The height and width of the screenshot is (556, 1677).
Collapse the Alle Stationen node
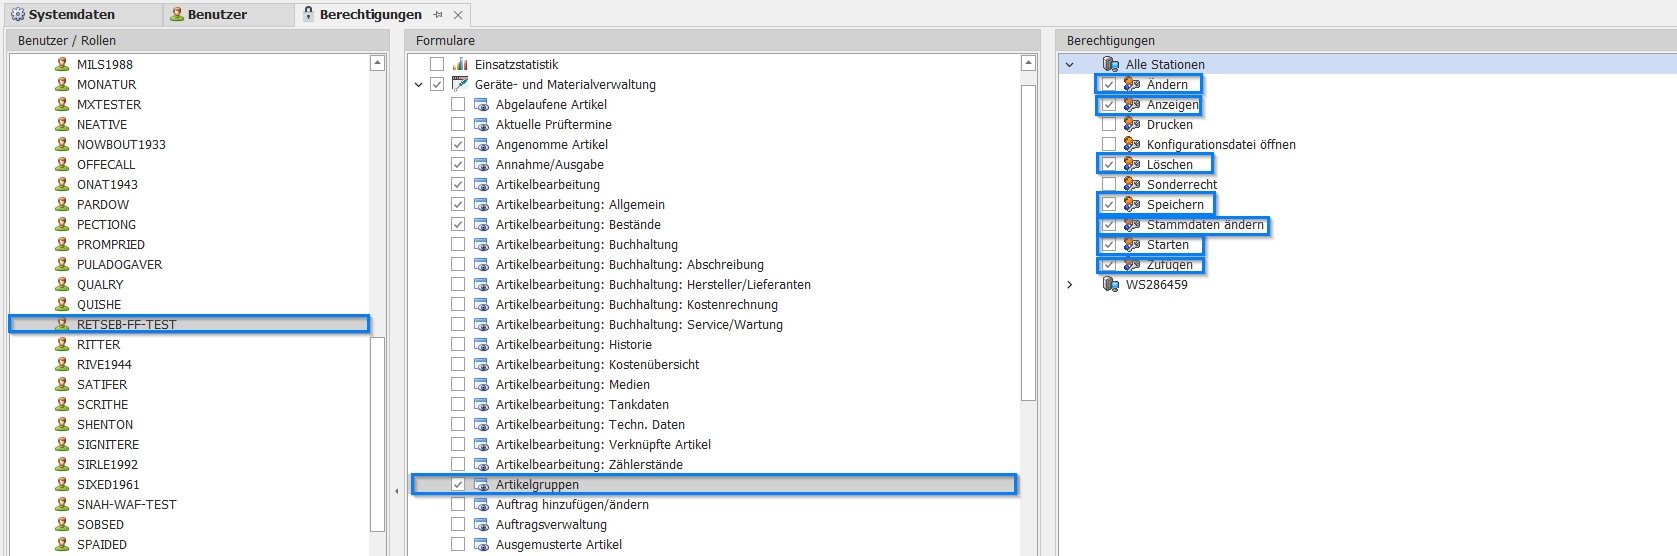tap(1070, 65)
